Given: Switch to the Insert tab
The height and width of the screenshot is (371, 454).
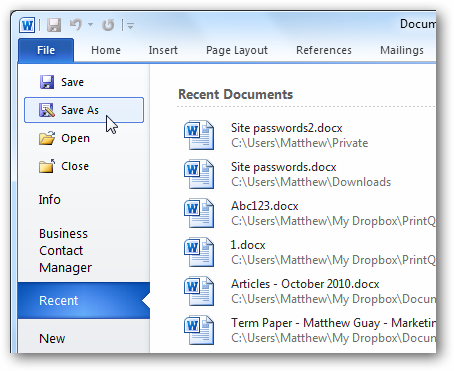Looking at the screenshot, I should [163, 50].
